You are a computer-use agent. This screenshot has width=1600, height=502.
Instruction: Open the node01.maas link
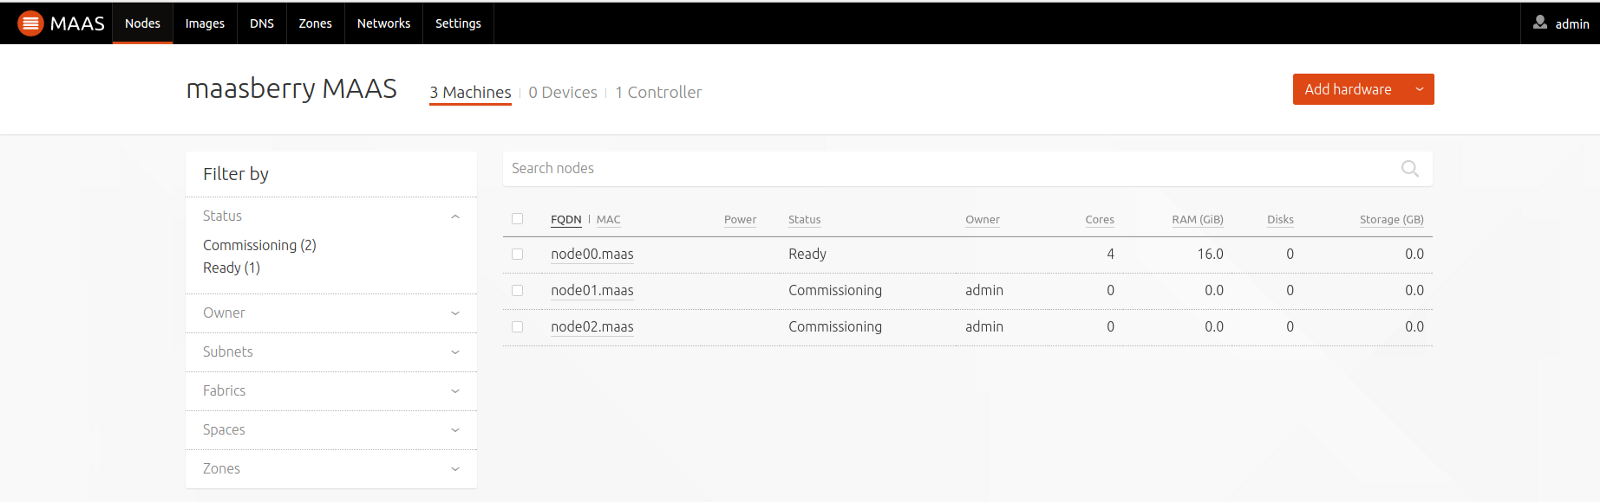tap(592, 290)
